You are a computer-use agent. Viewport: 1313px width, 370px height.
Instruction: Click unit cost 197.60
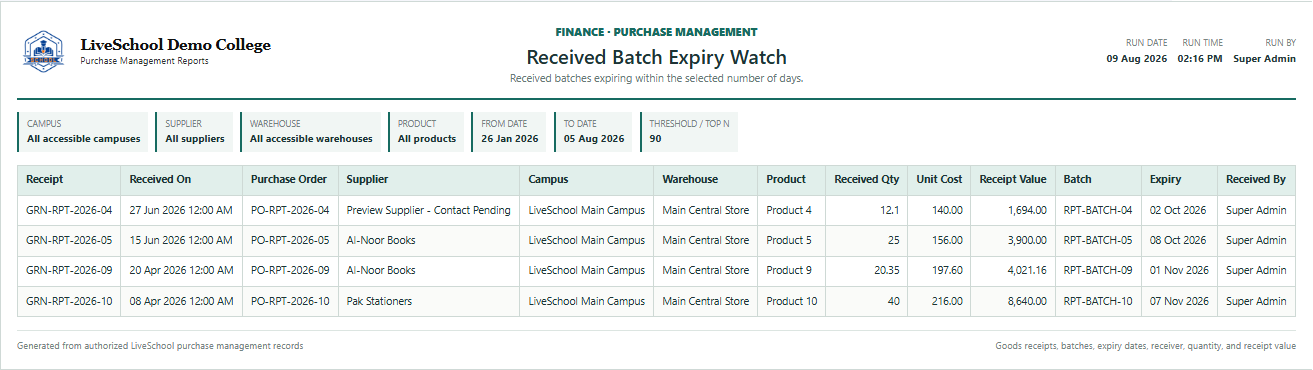(948, 271)
